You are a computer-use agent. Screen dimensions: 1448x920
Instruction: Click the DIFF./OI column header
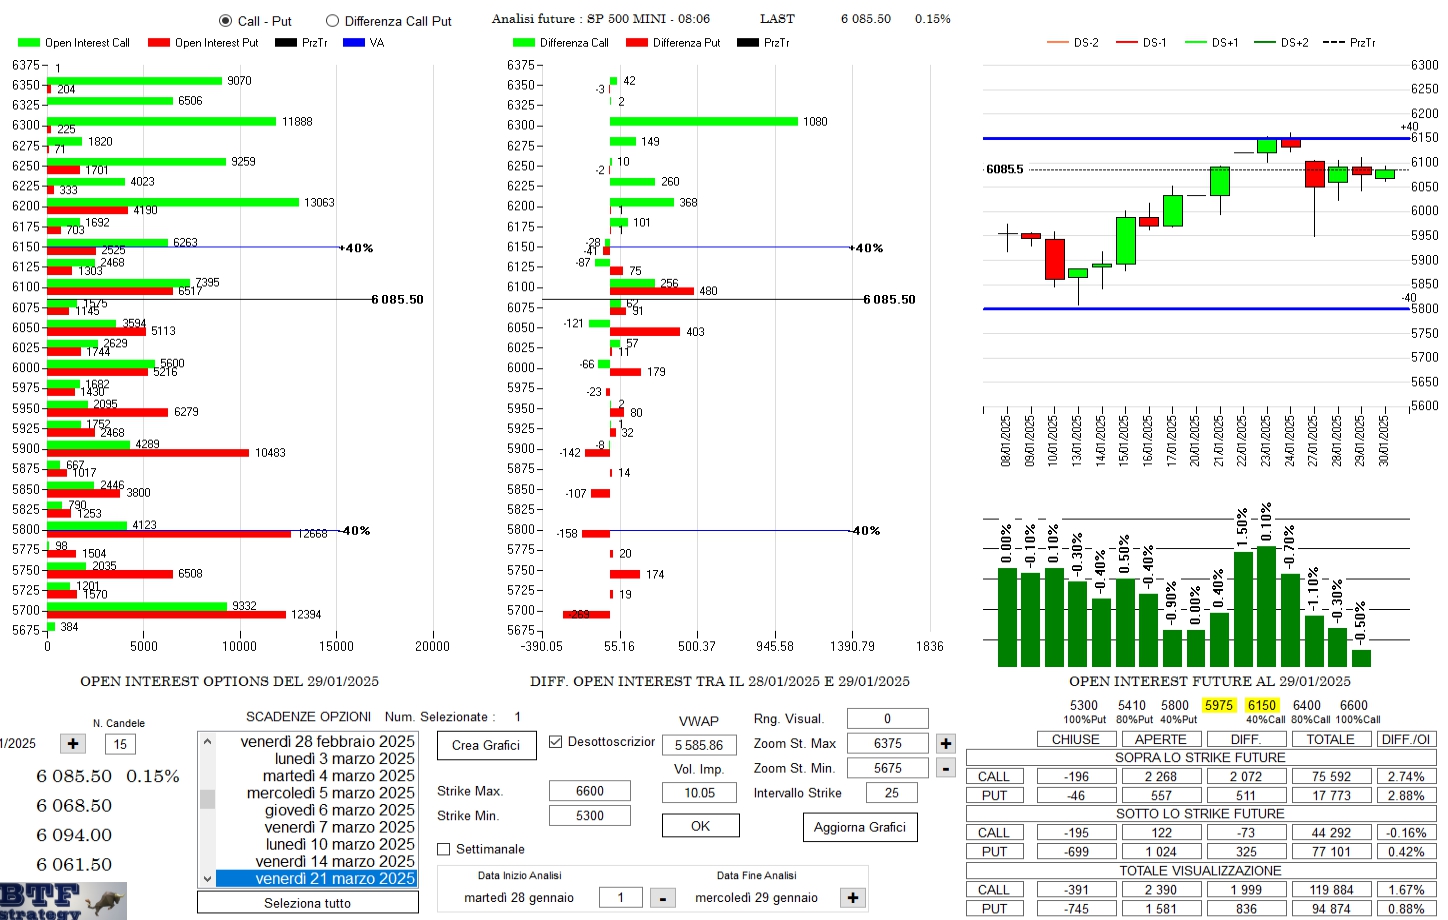click(x=1406, y=739)
